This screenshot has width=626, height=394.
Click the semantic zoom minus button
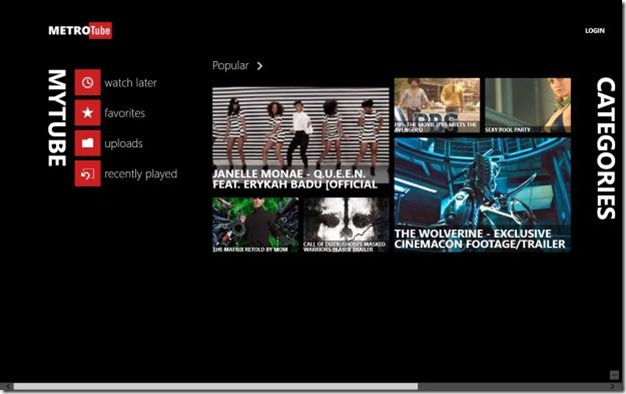click(614, 375)
